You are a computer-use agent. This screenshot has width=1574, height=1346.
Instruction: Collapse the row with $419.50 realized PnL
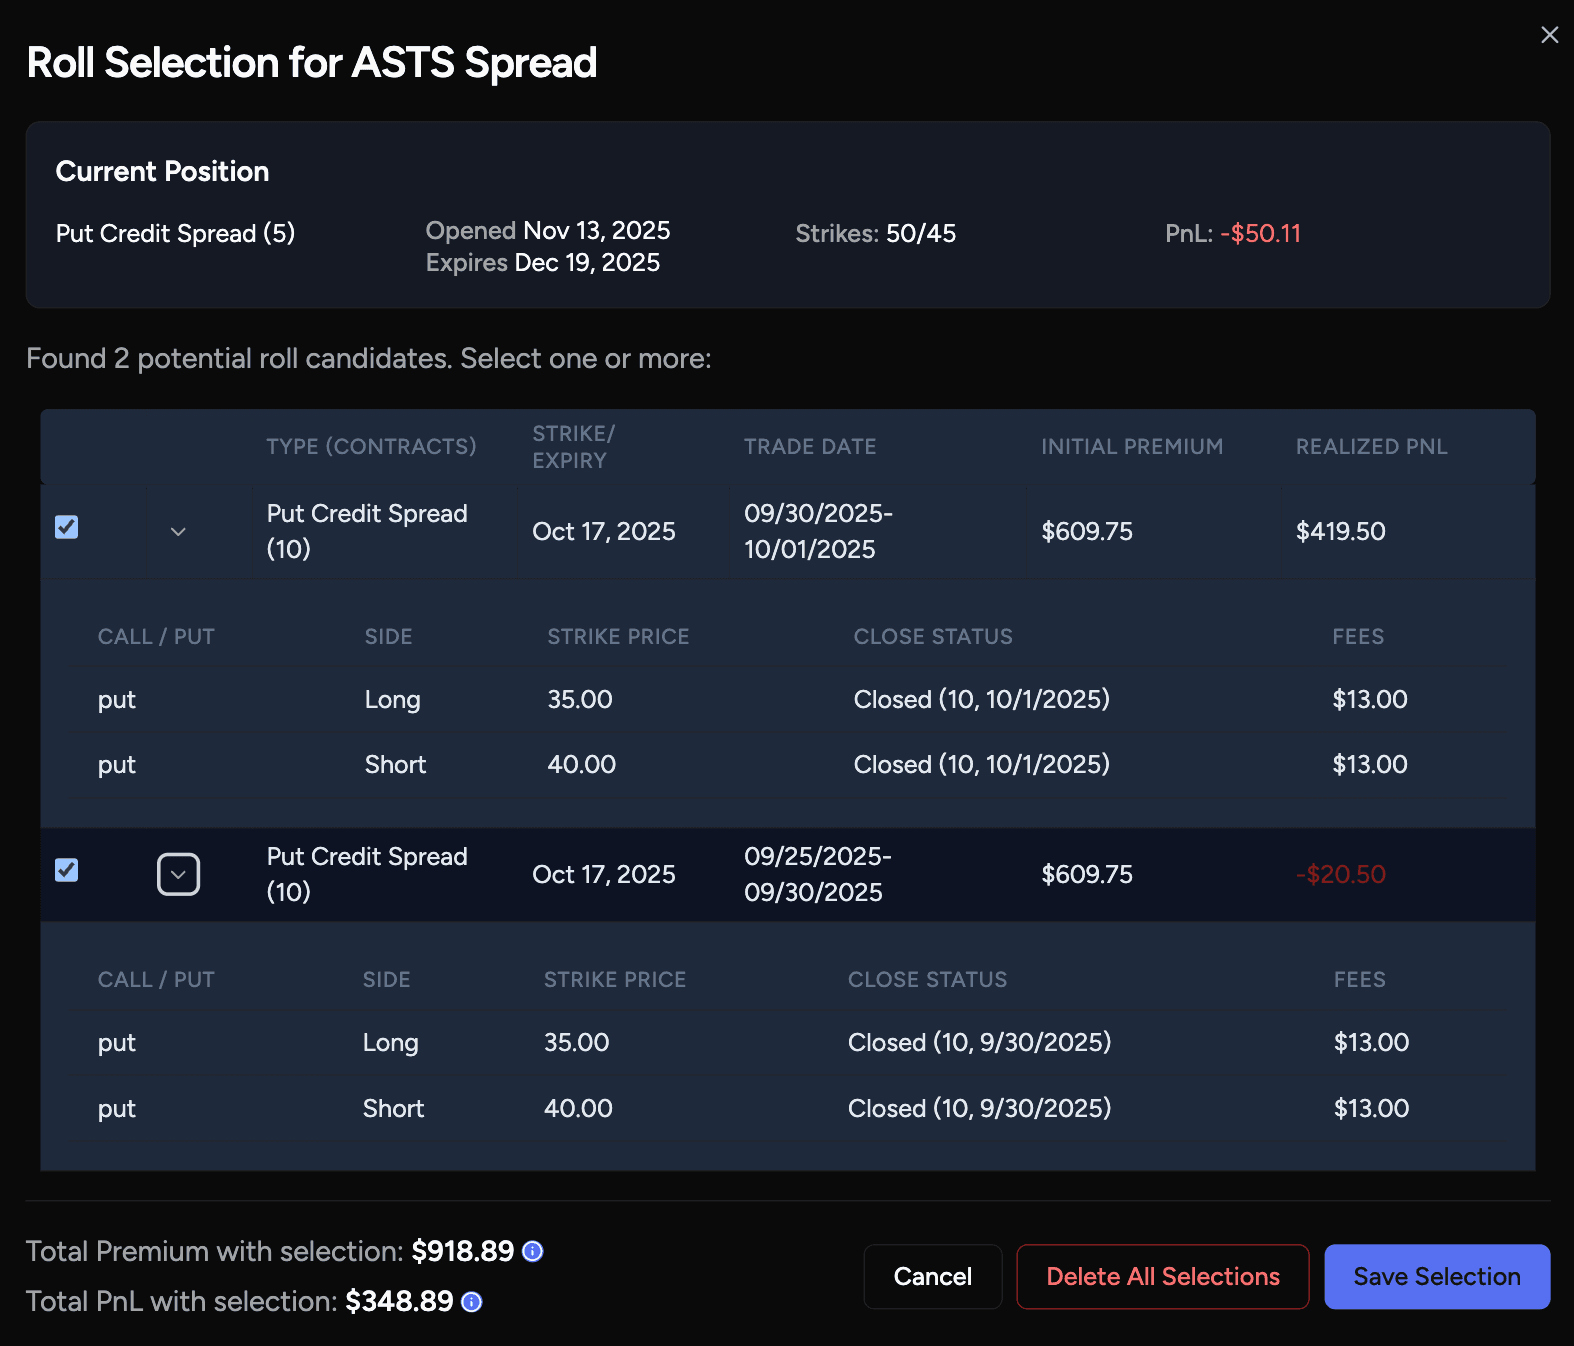point(178,531)
